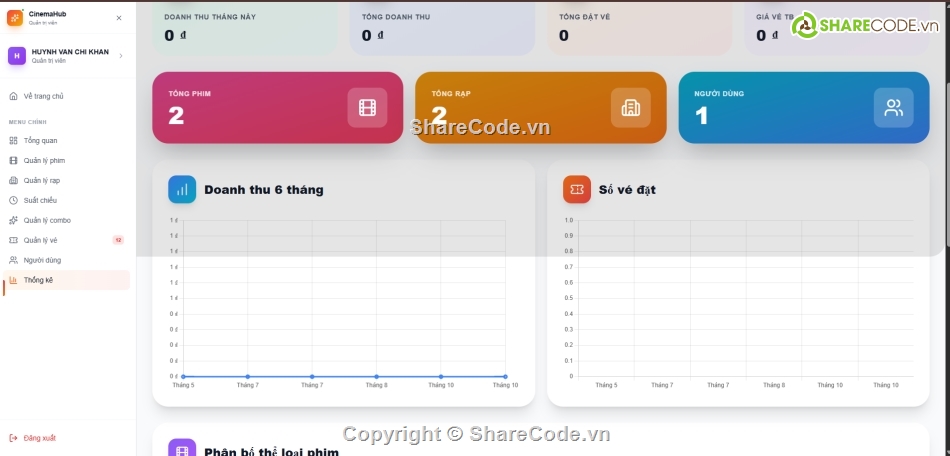Viewport: 950px width, 456px height.
Task: Expand the HUYNH VAN CHI KHAN profile chevron
Action: point(121,56)
